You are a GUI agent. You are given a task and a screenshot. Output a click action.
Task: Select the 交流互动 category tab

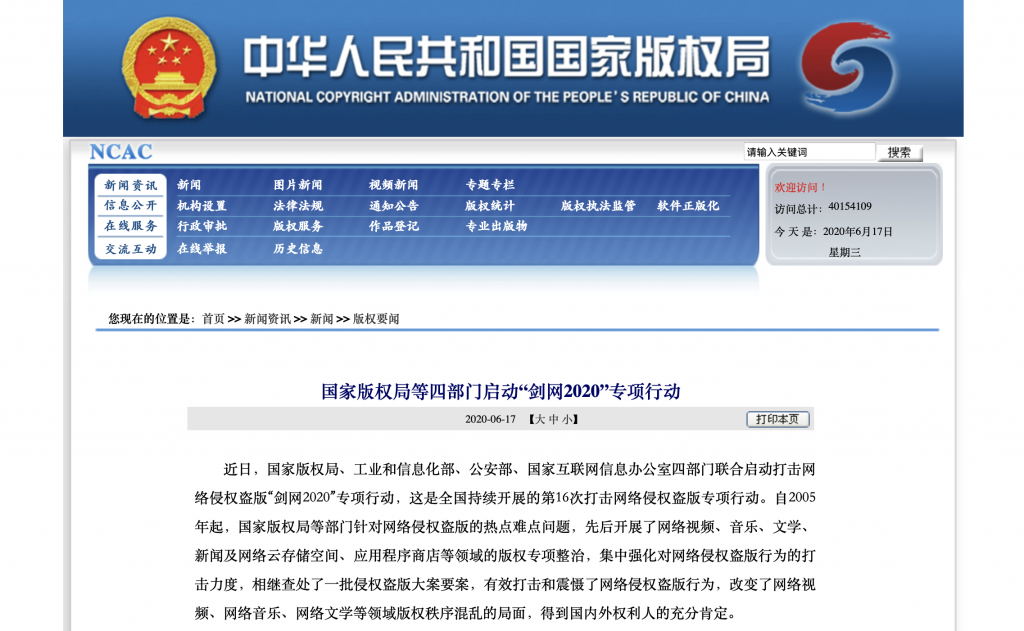pos(131,249)
